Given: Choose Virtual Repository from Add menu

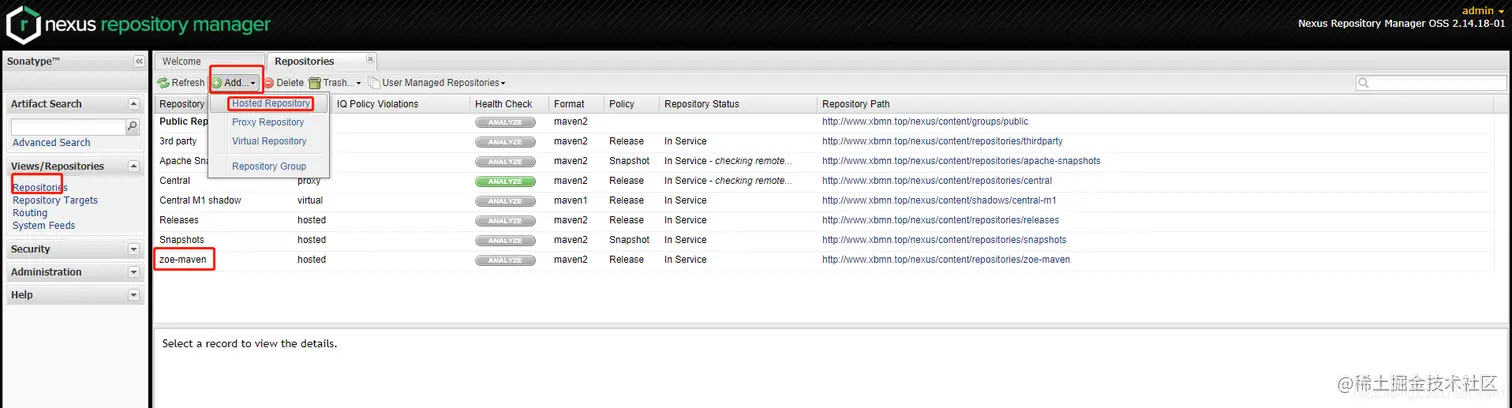Looking at the screenshot, I should 269,141.
